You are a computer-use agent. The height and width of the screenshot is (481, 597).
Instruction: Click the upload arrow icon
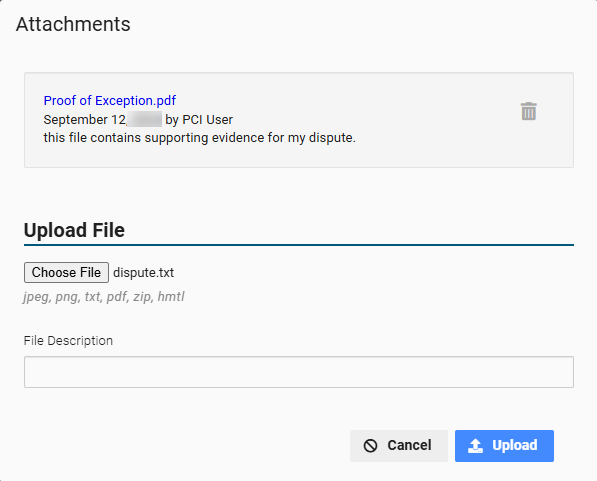click(475, 445)
